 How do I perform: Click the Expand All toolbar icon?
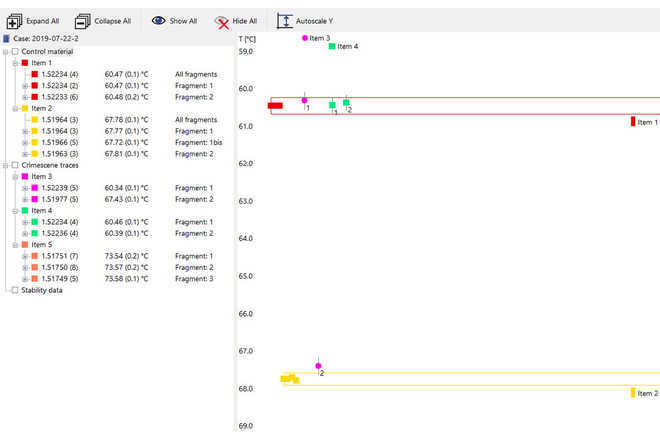tap(14, 20)
